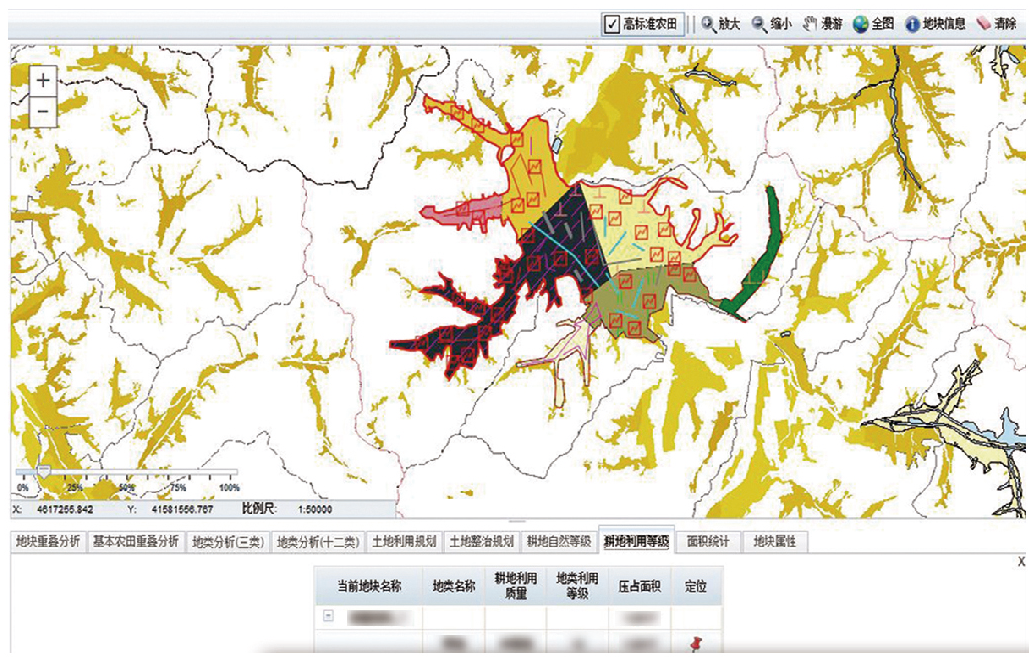
Task: Collapse the first table row group
Action: pyautogui.click(x=328, y=617)
